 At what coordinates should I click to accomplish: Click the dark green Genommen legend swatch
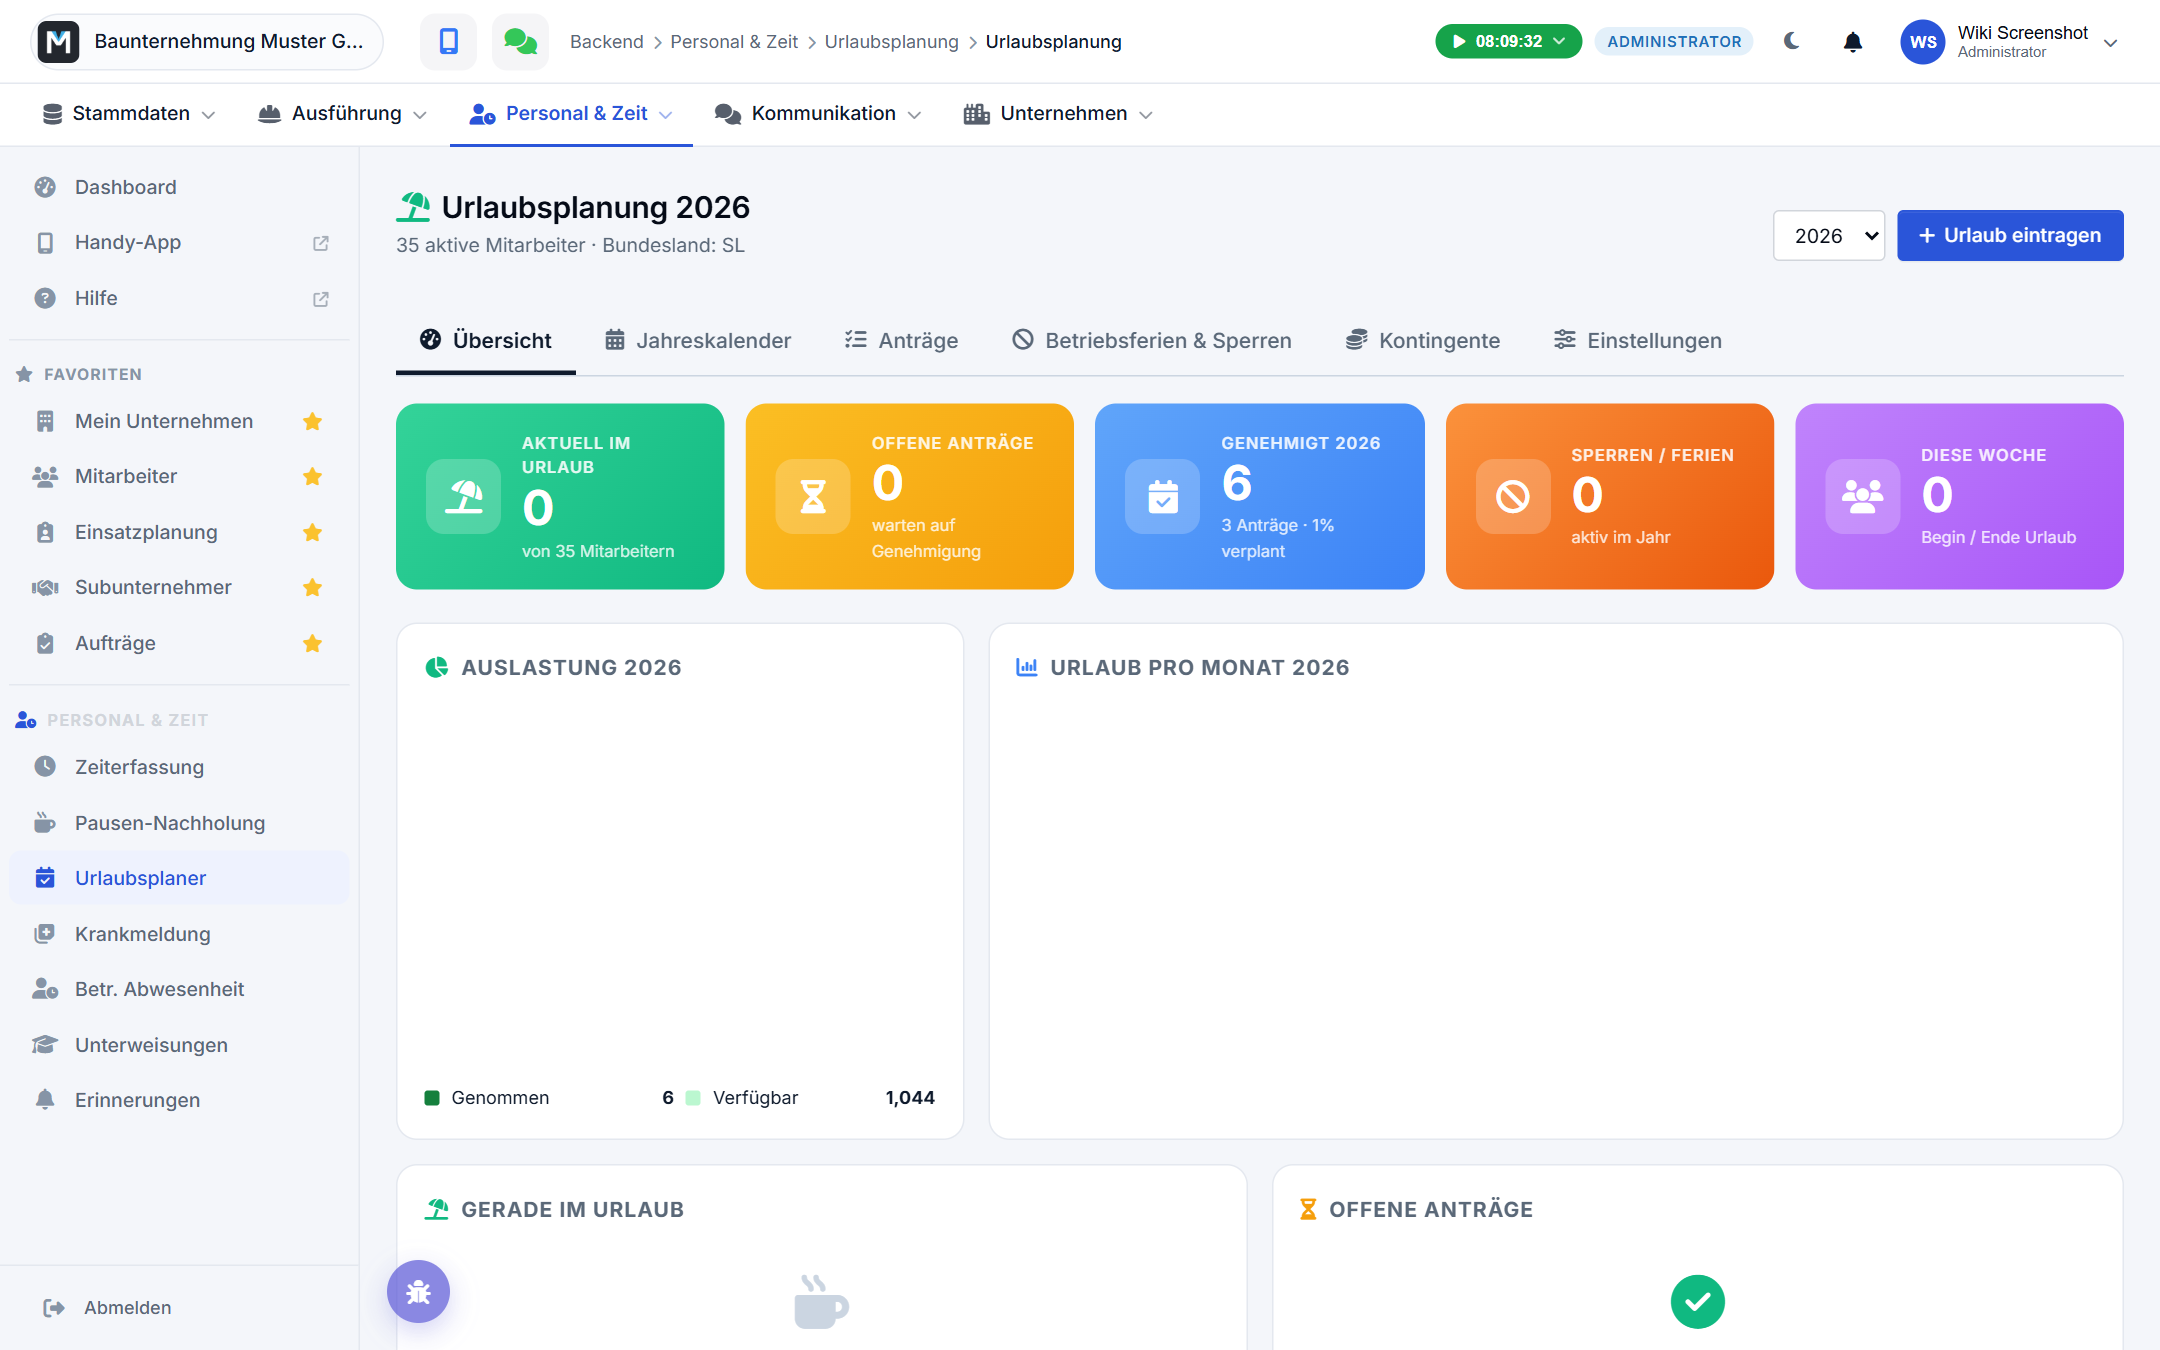[432, 1097]
